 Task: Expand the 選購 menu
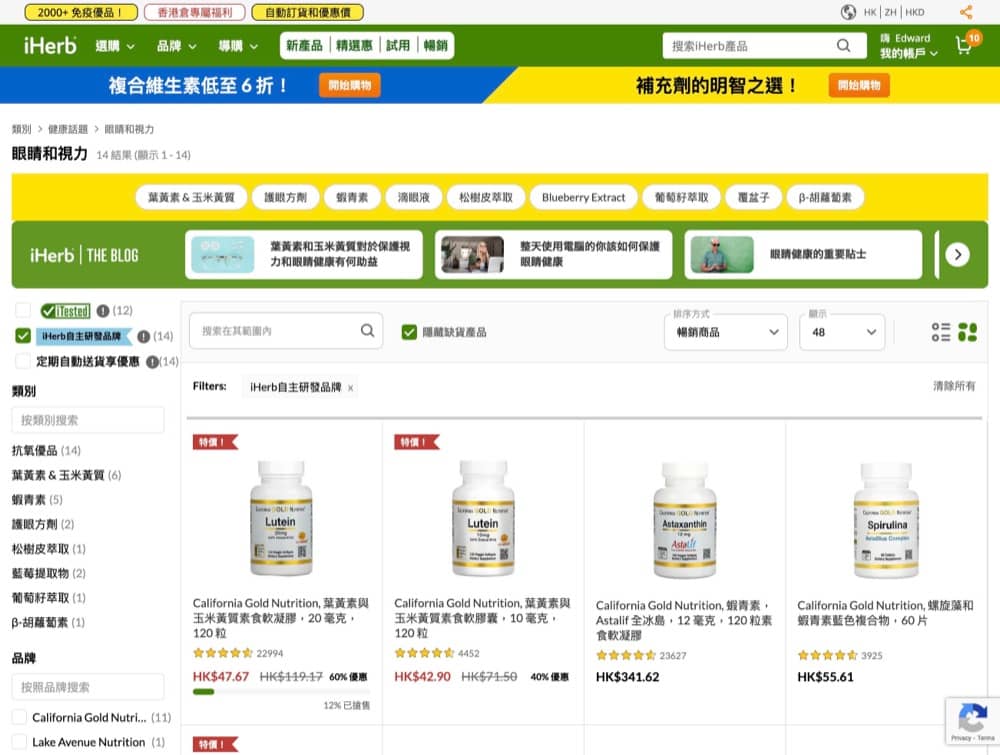(115, 46)
